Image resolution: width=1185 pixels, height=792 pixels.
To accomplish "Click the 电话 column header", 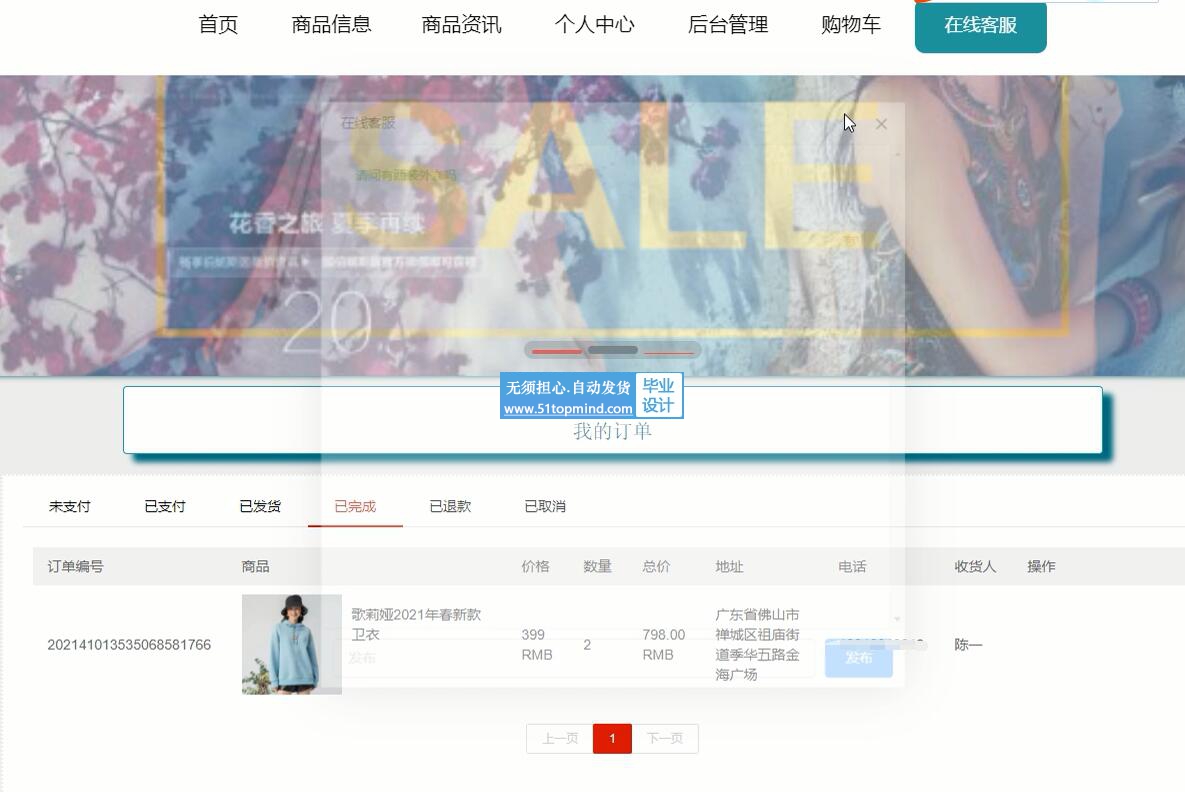I will 852,566.
